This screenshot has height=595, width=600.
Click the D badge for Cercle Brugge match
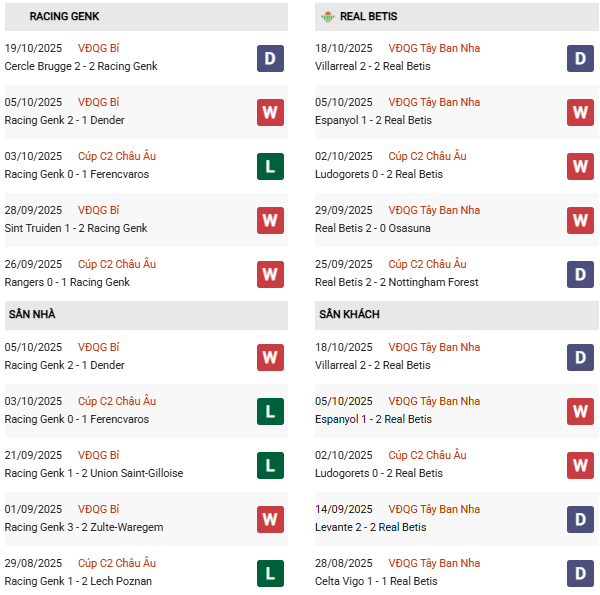pyautogui.click(x=270, y=58)
